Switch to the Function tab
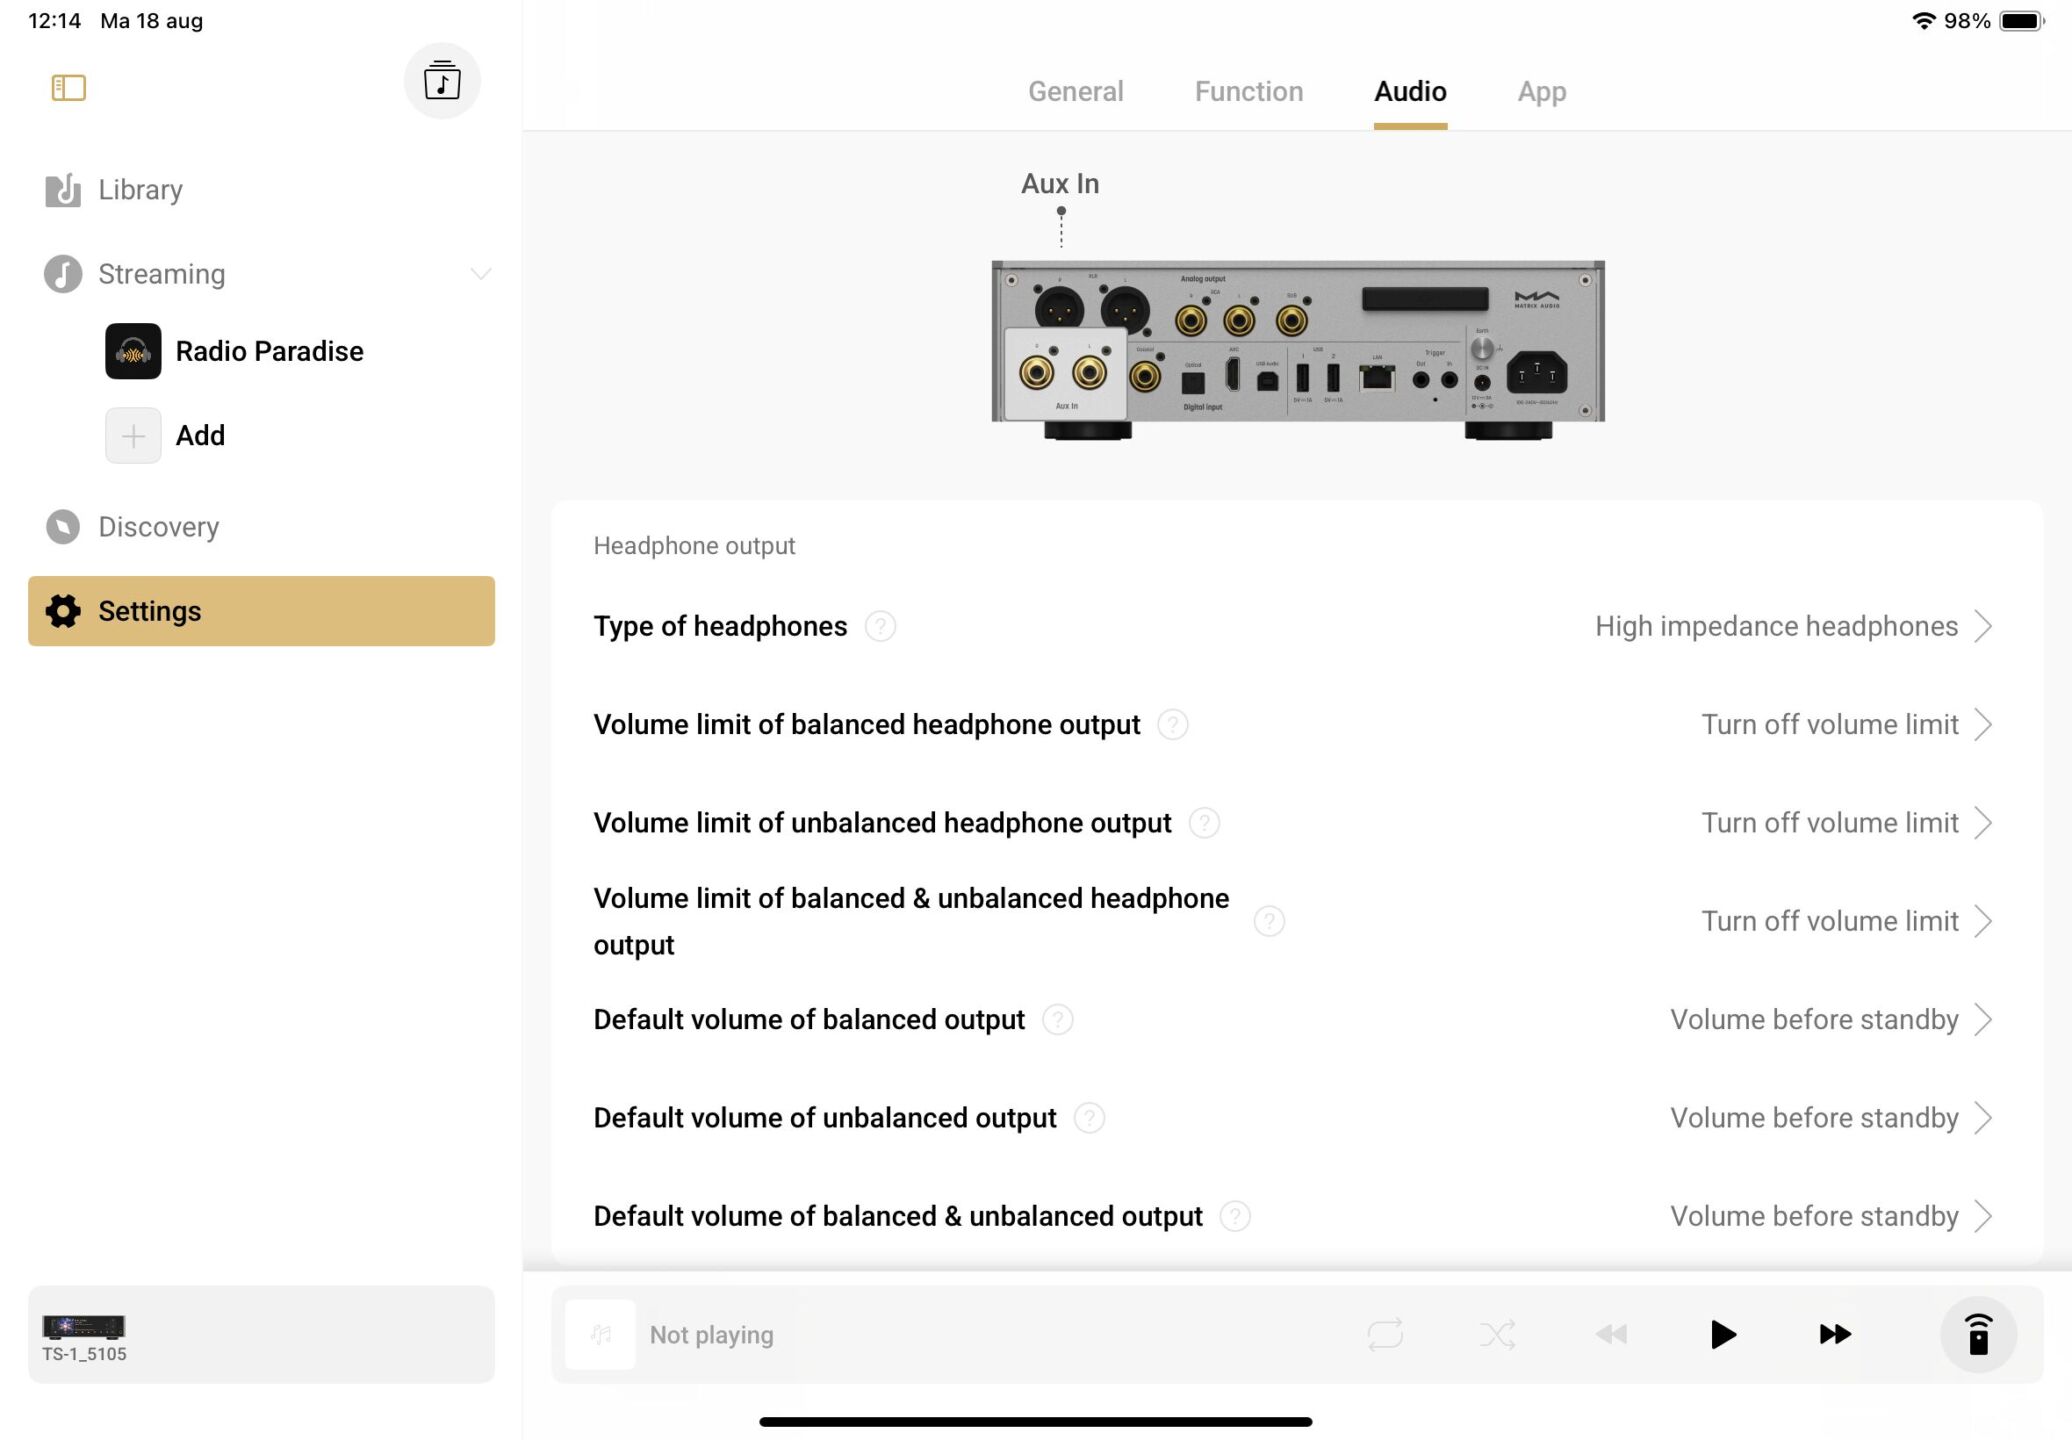Screen dimensions: 2072x1440 [1249, 92]
